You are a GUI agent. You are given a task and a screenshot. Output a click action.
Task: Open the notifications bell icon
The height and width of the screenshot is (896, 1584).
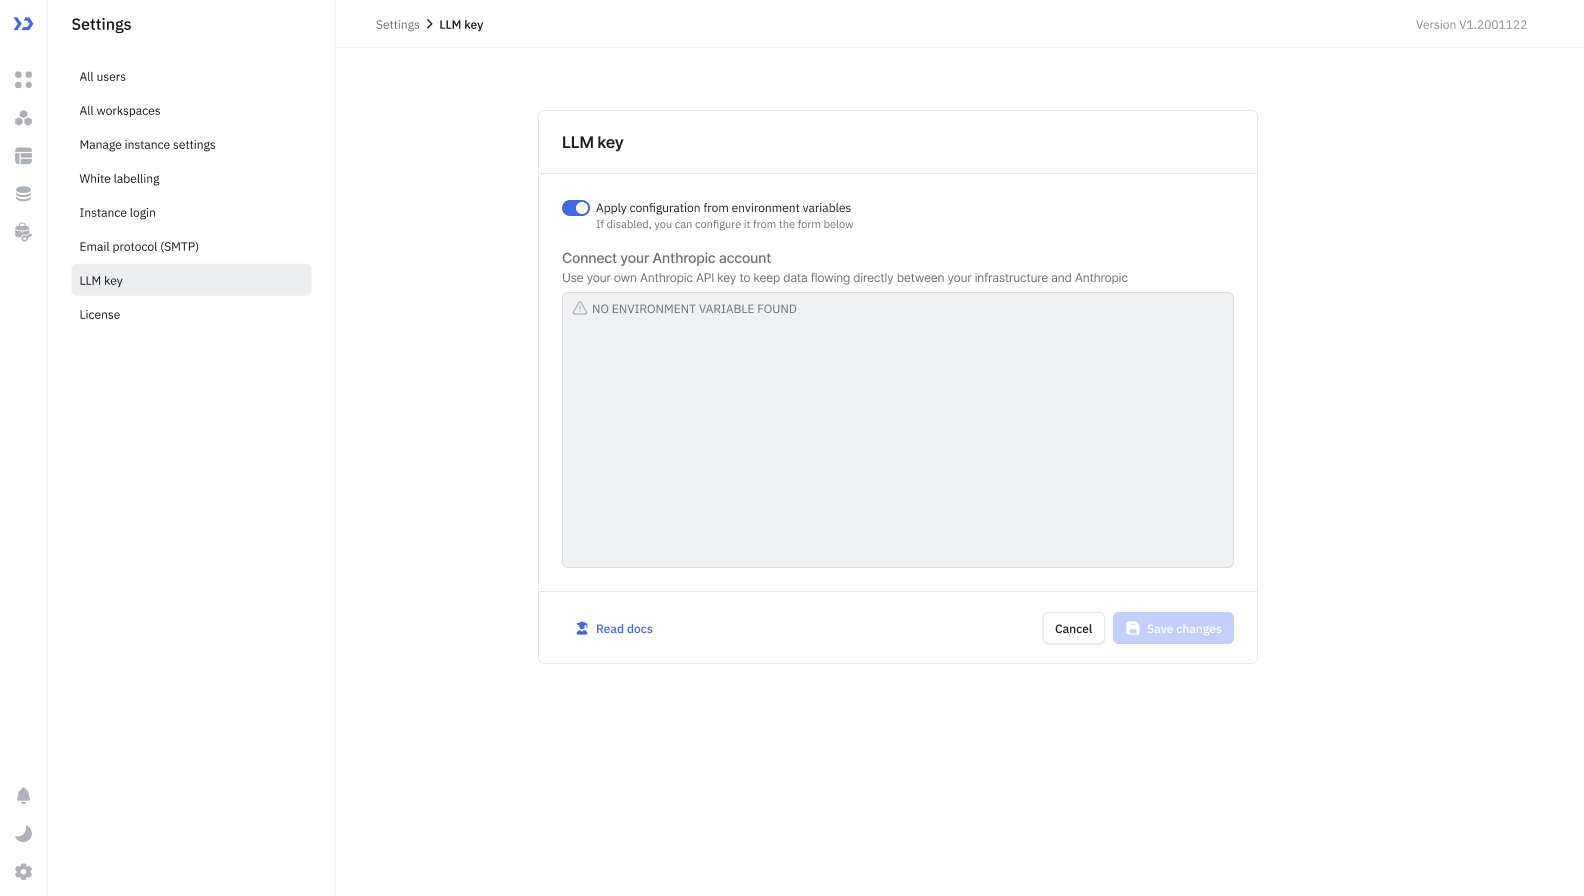pyautogui.click(x=23, y=796)
